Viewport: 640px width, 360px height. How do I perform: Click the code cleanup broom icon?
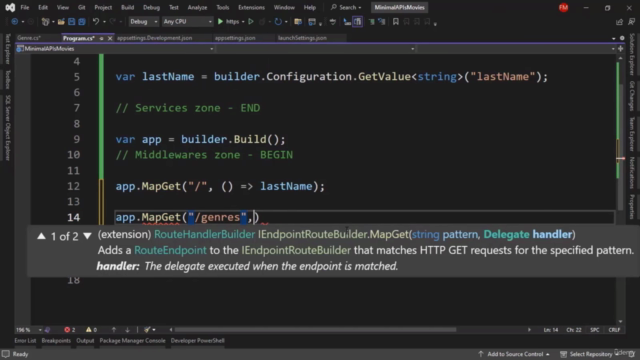(x=147, y=329)
